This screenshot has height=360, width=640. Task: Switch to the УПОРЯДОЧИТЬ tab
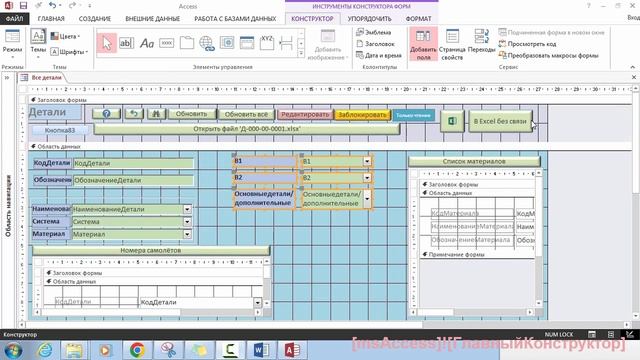coord(369,19)
